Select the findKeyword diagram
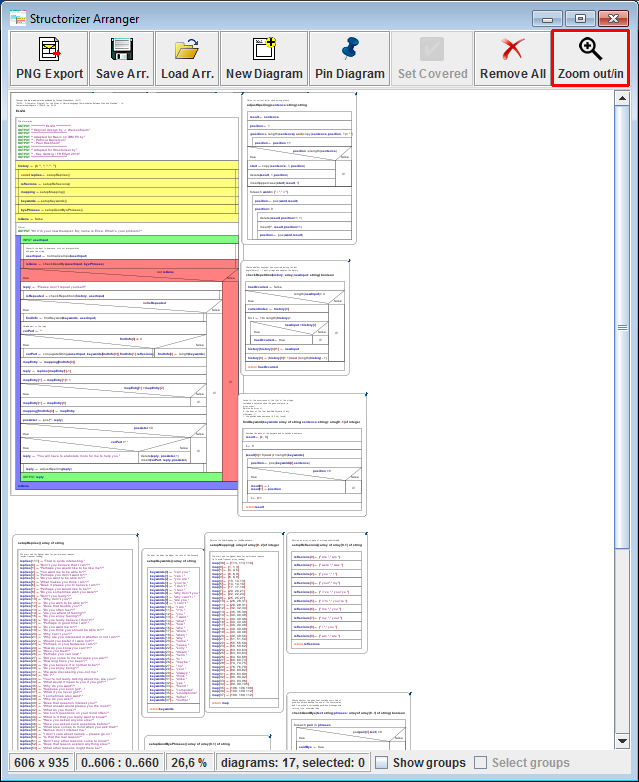This screenshot has height=782, width=639. pos(302,455)
